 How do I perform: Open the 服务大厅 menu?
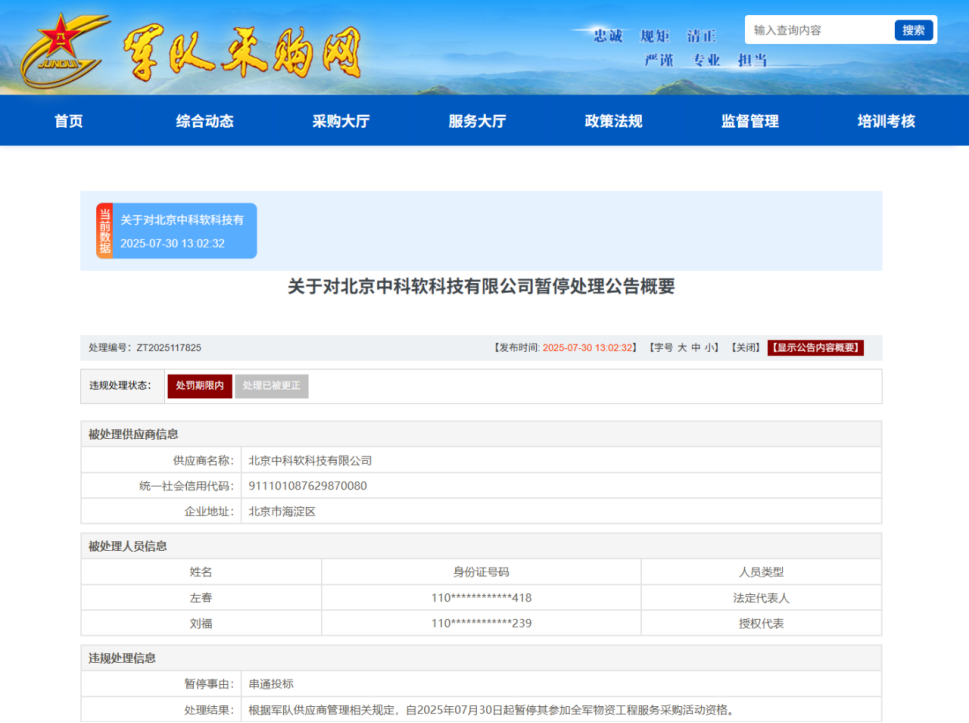[x=477, y=121]
